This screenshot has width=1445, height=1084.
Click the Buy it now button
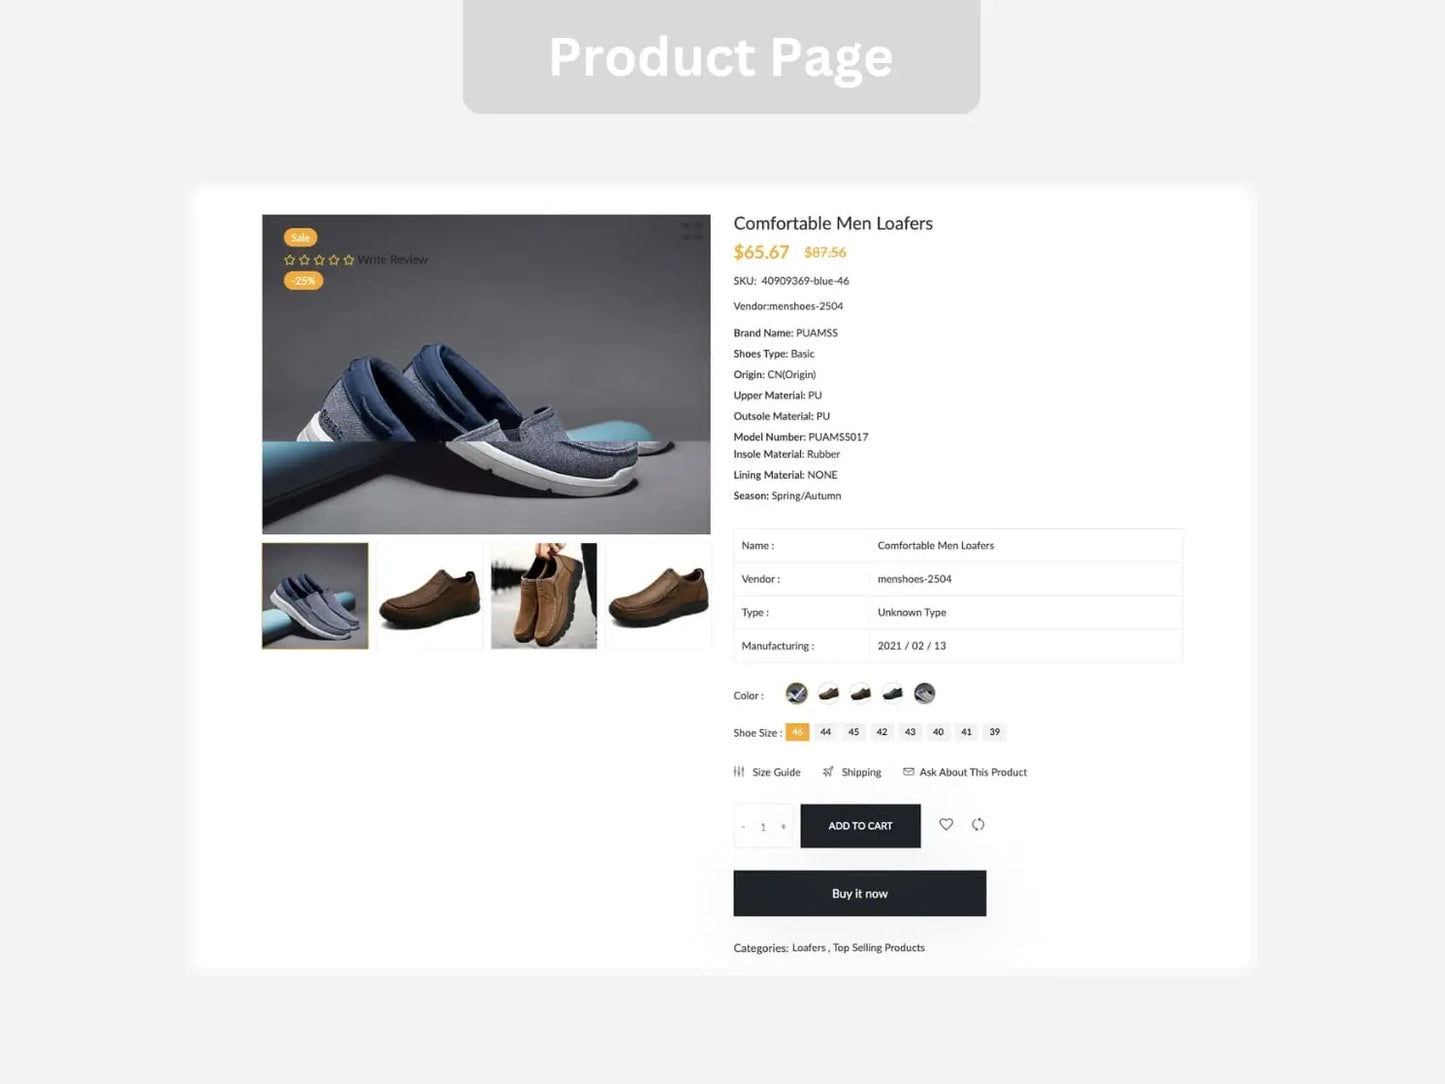coord(860,893)
